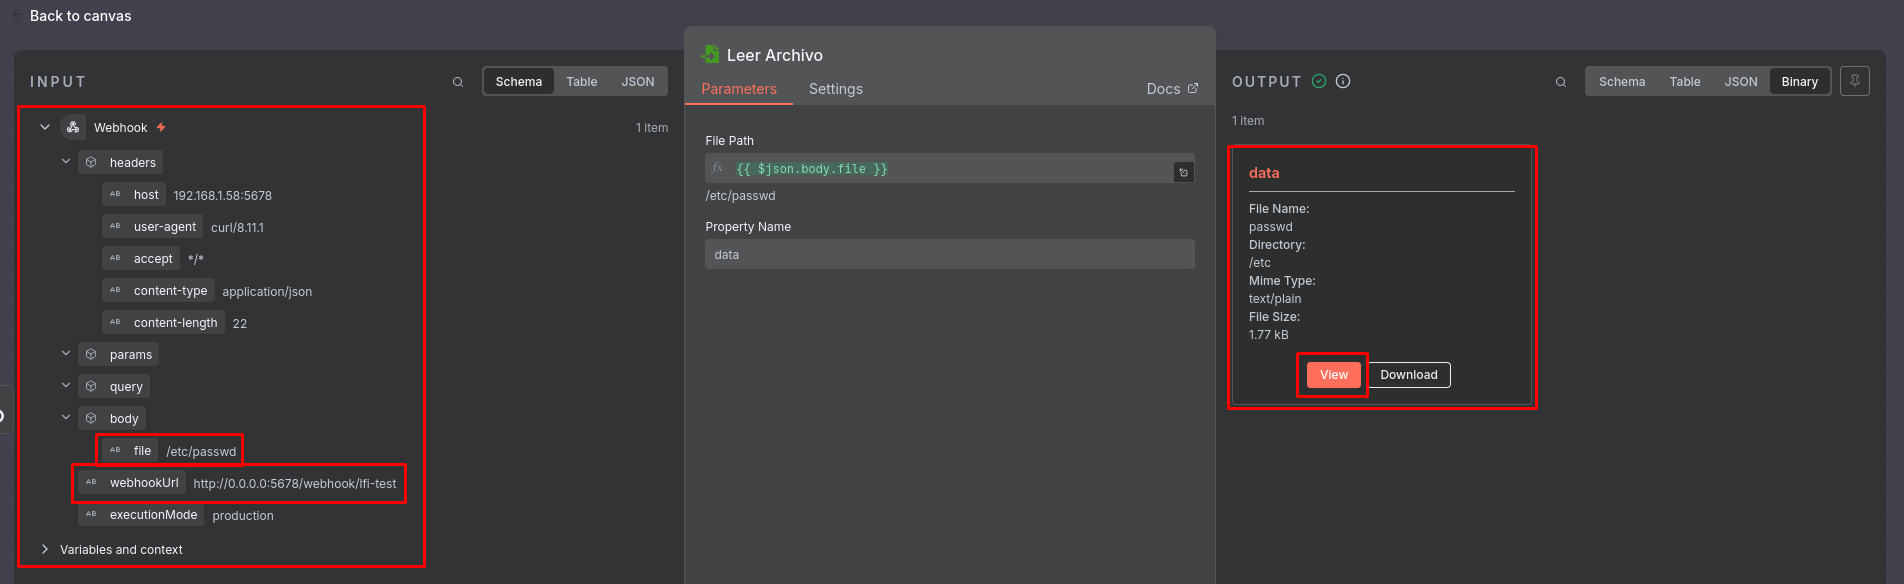Click the File Path expression reset icon

[x=1183, y=172]
